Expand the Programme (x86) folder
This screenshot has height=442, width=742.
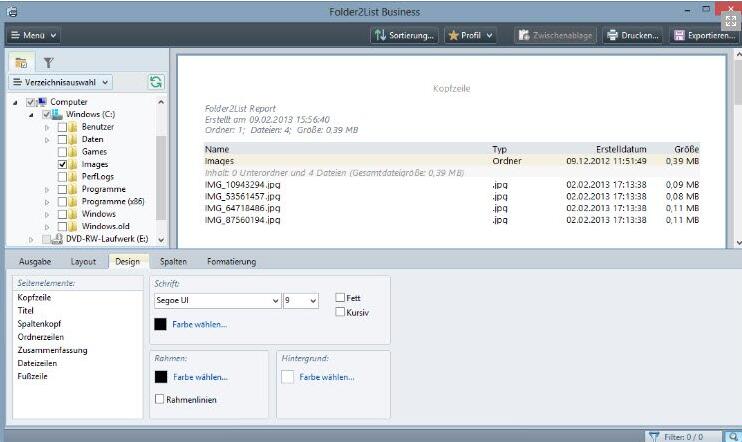(47, 202)
